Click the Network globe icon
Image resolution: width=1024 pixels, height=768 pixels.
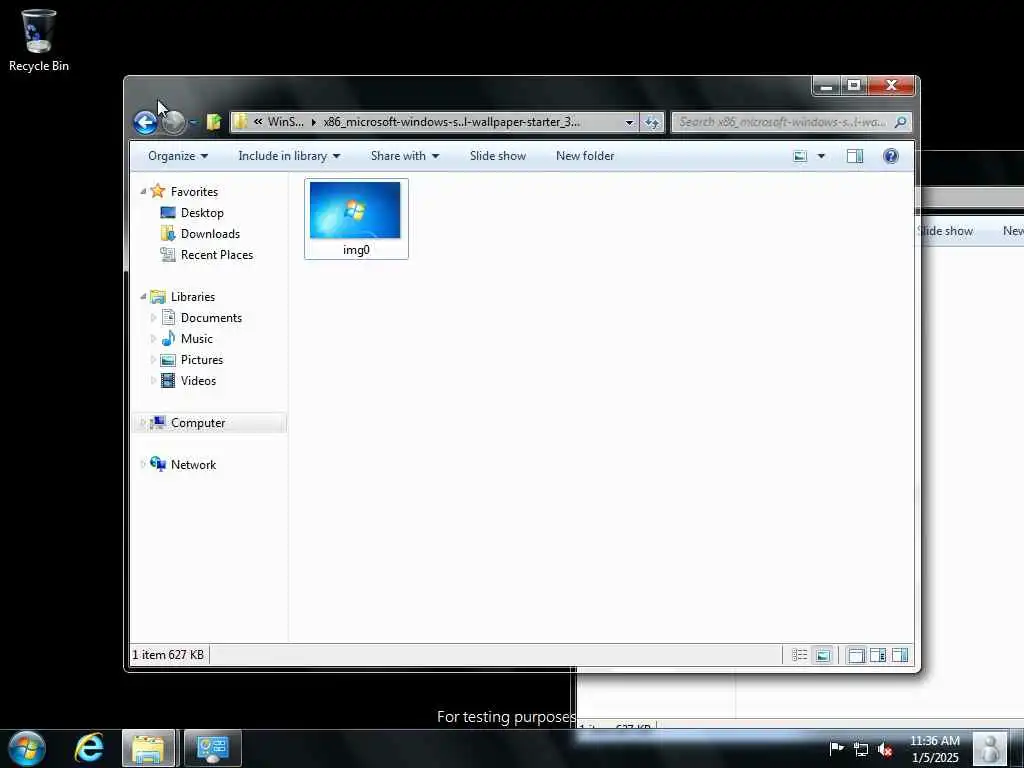[157, 464]
